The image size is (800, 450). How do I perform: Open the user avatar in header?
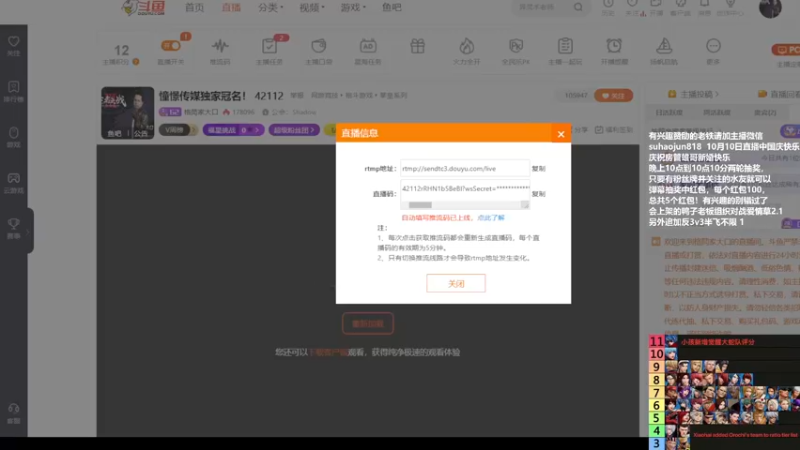[x=770, y=8]
